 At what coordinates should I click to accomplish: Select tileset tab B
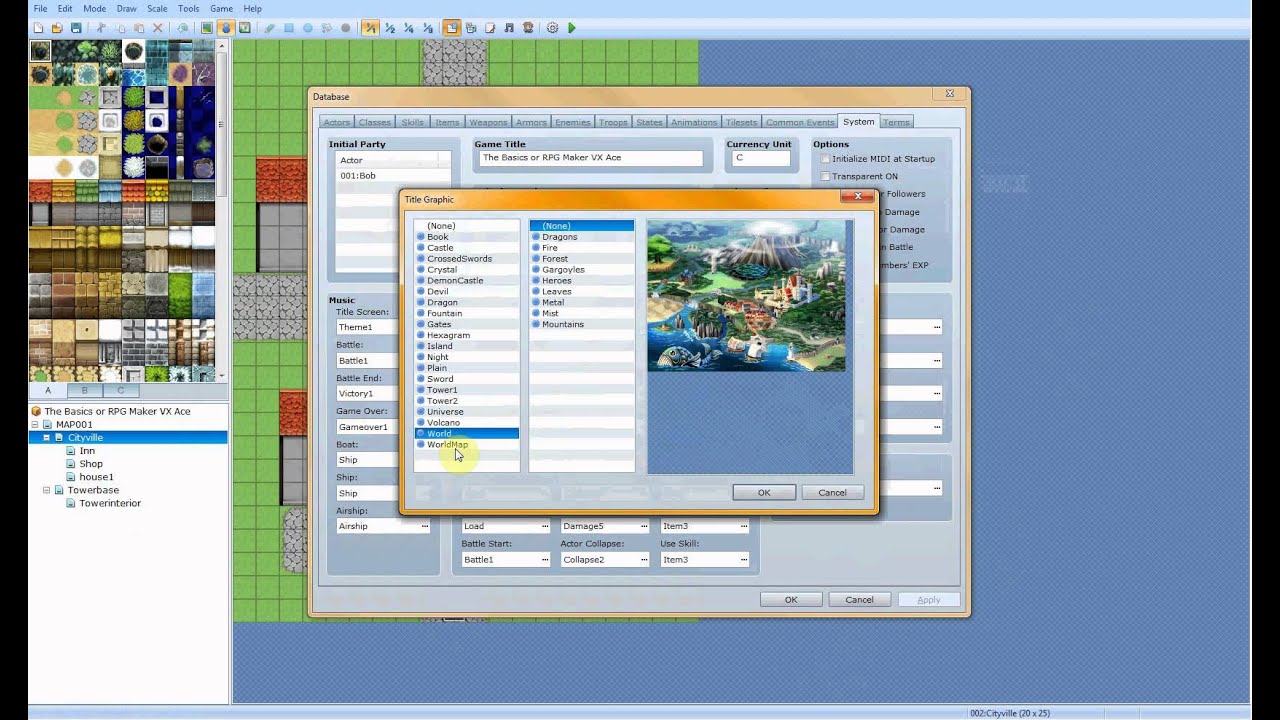coord(84,390)
